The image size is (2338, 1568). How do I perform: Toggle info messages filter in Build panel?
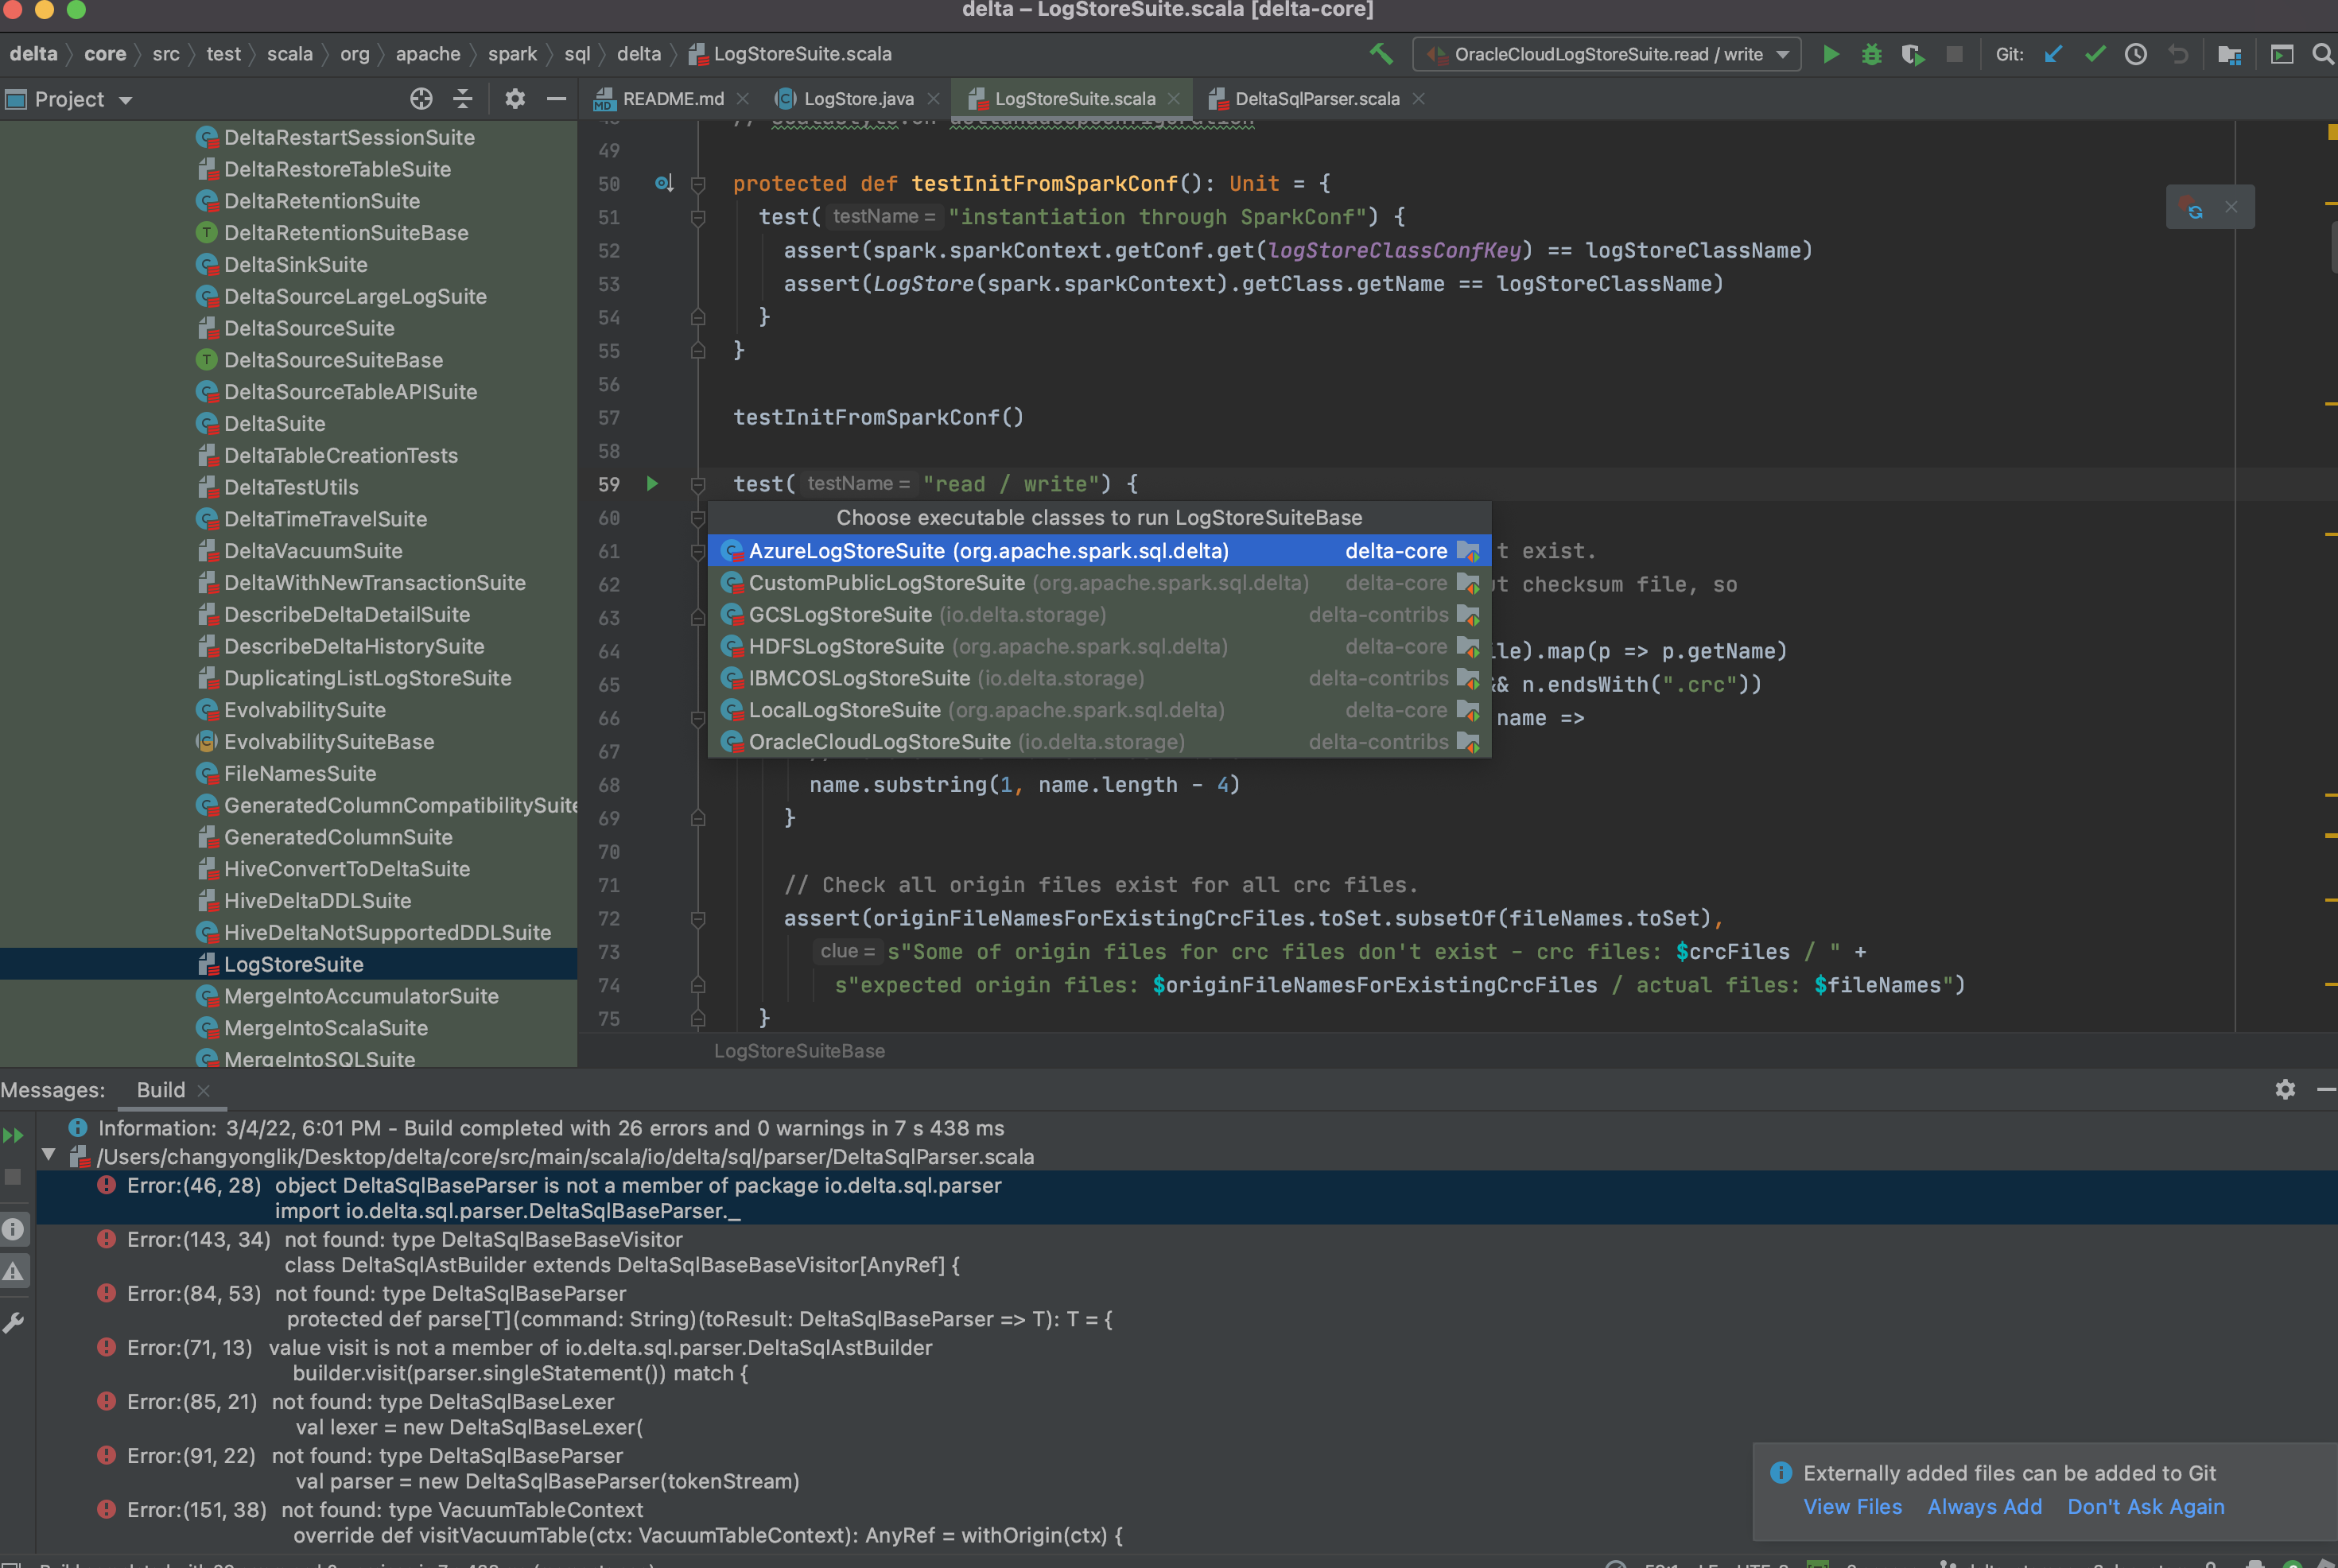click(14, 1229)
